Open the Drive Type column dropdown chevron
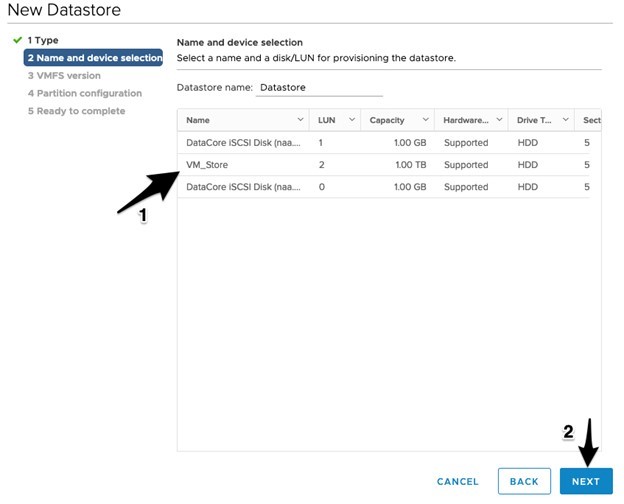The image size is (624, 504). (x=566, y=119)
